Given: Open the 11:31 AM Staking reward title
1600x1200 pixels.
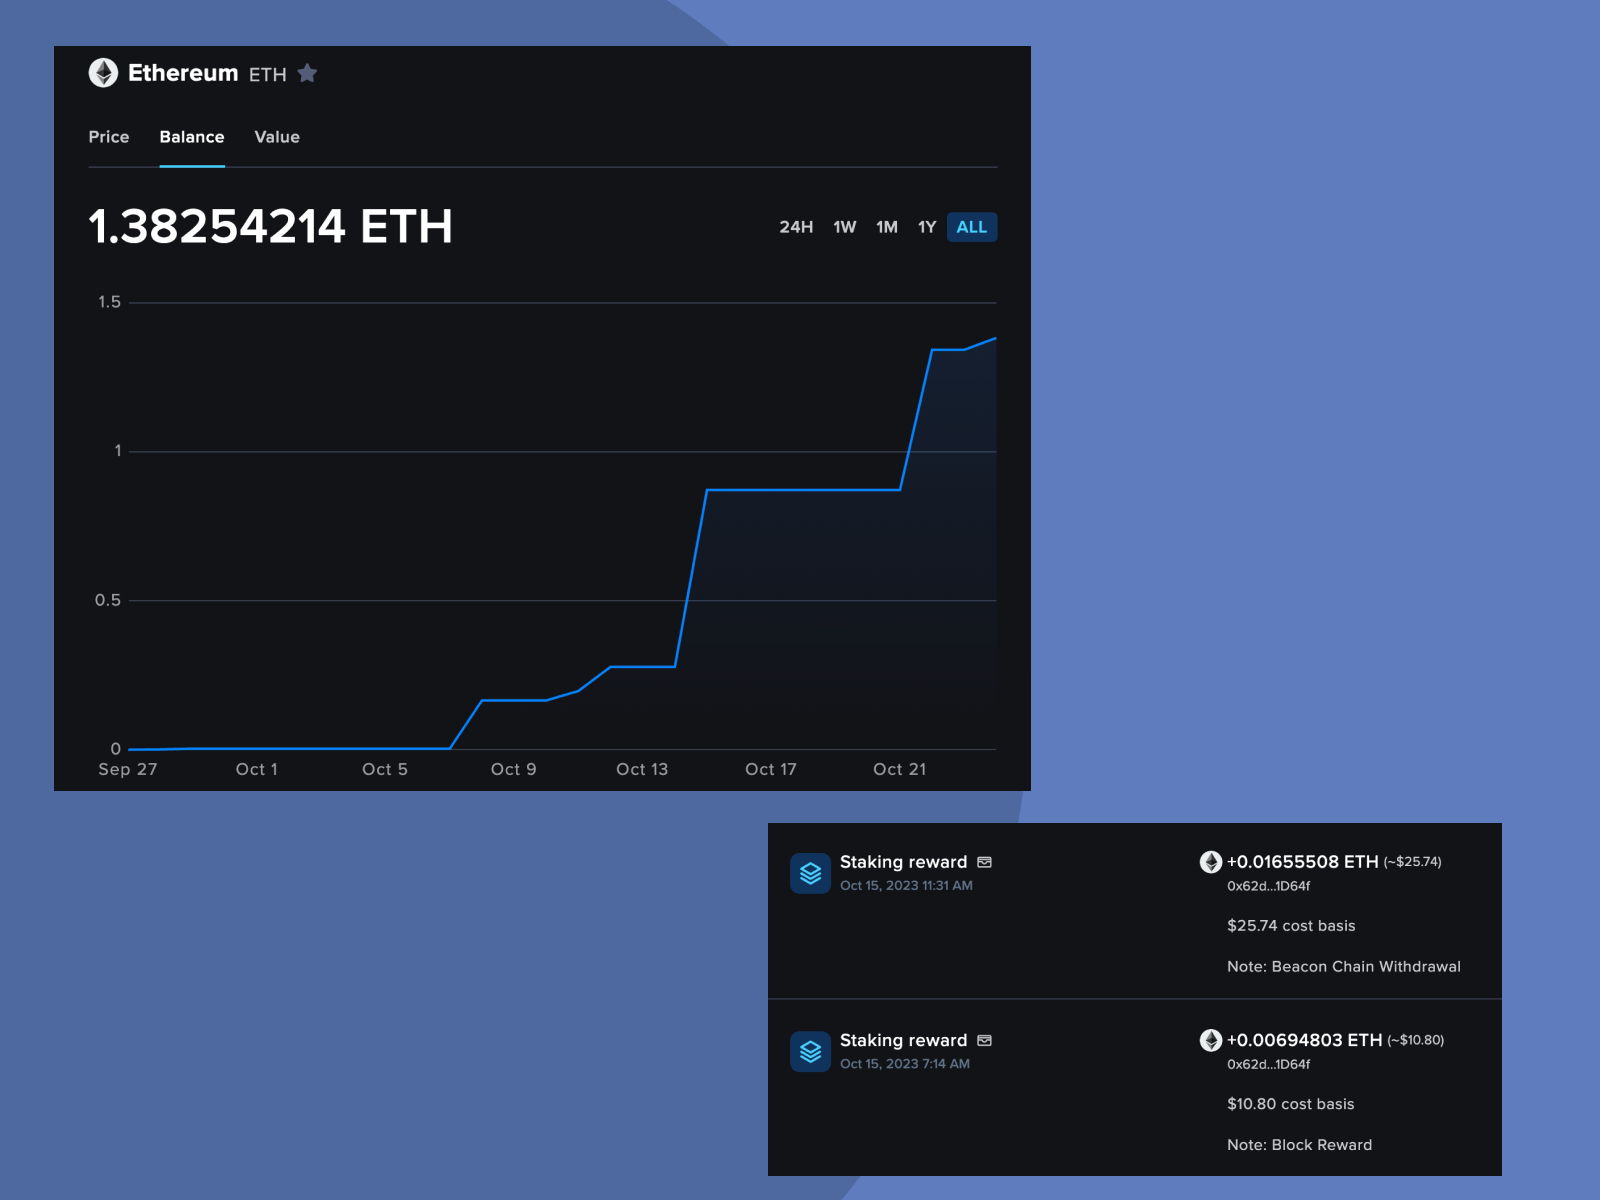Looking at the screenshot, I should pyautogui.click(x=903, y=862).
